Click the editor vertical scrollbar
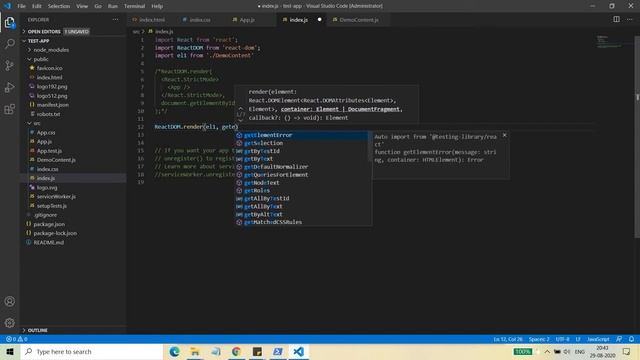The width and height of the screenshot is (640, 360). coord(637,137)
